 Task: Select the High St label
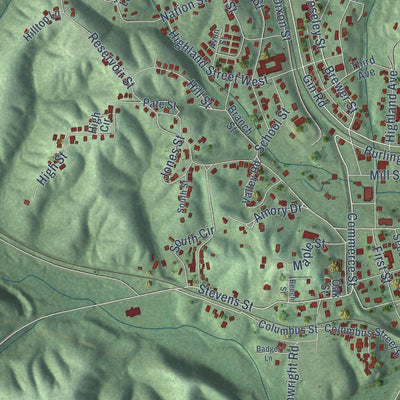pos(52,169)
